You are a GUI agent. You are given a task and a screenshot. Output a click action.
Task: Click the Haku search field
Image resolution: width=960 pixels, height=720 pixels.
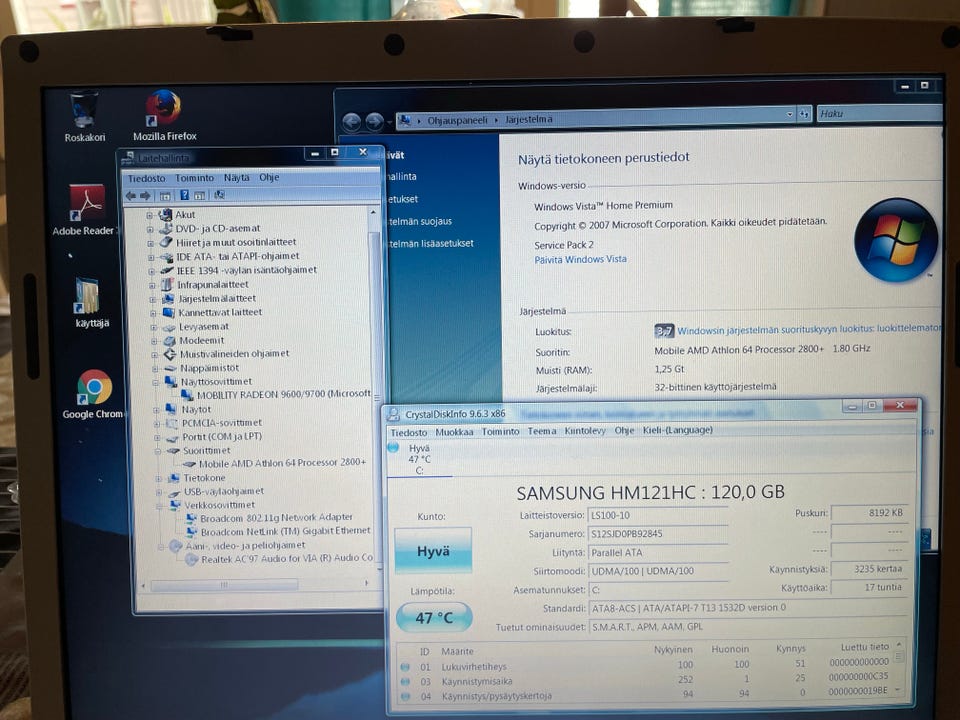(879, 113)
